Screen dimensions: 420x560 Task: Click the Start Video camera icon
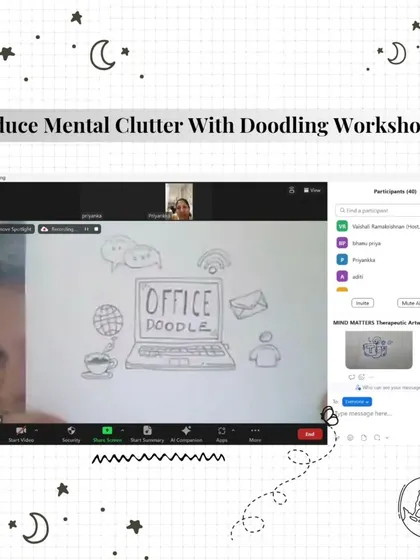click(x=21, y=430)
